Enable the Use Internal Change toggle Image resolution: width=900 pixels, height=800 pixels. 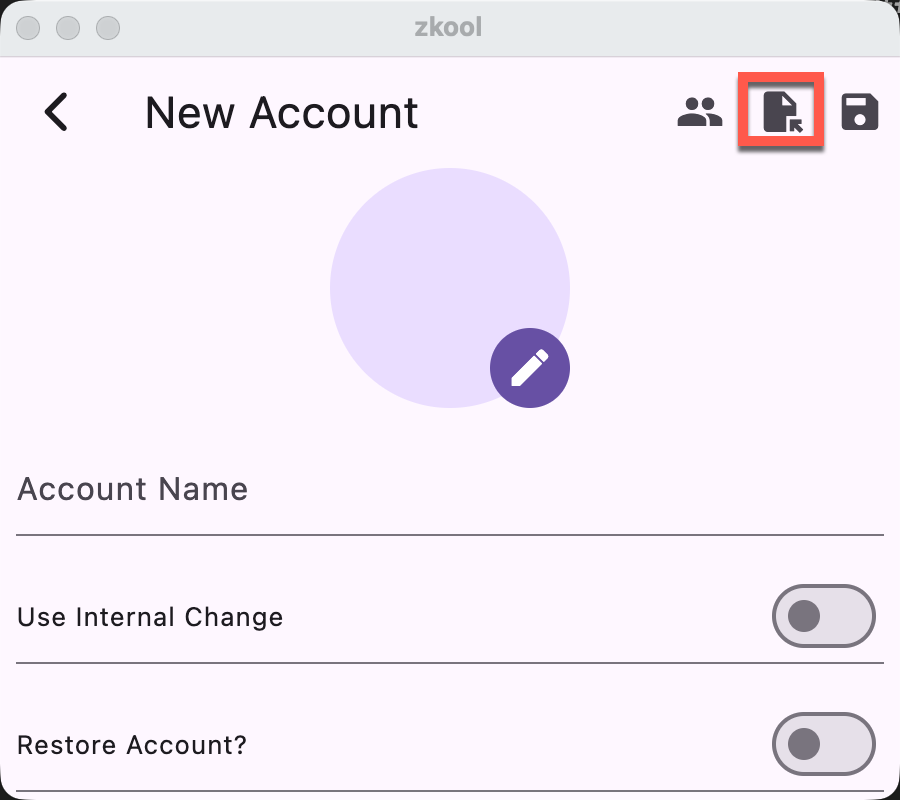tap(824, 617)
